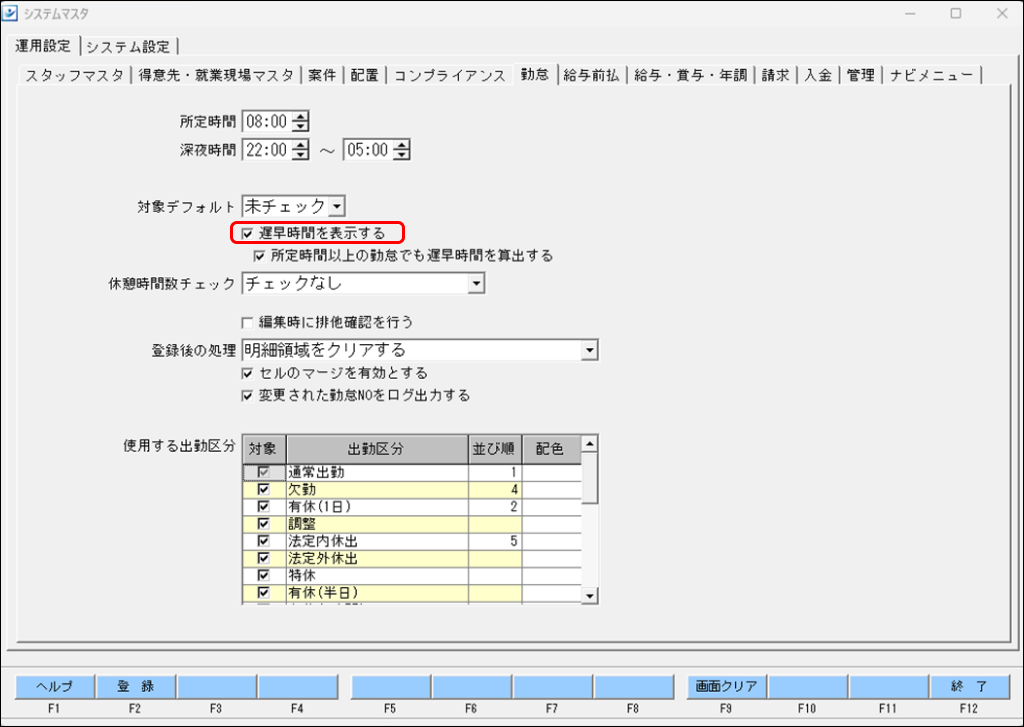The width and height of the screenshot is (1024, 727).
Task: Maximize the システムマスタ window
Action: point(955,13)
